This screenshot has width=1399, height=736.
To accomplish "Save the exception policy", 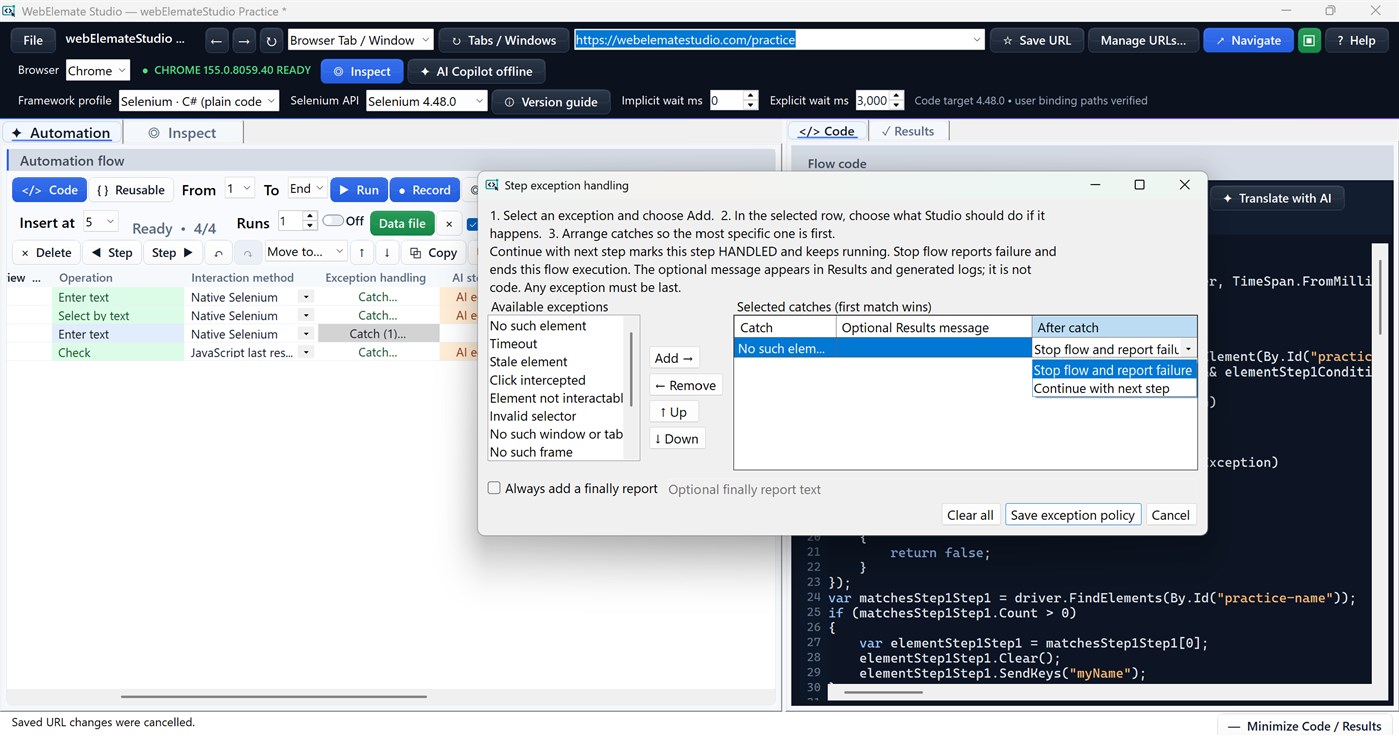I will (1072, 515).
